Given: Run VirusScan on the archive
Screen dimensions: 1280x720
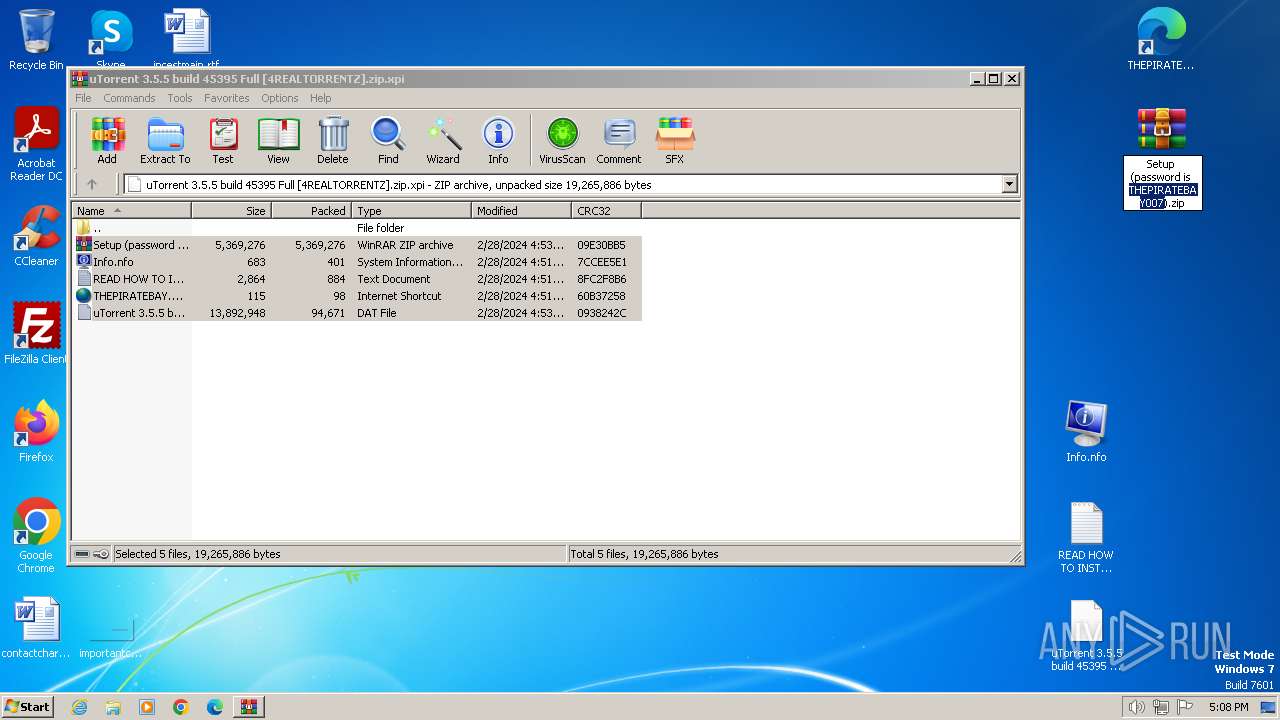Looking at the screenshot, I should click(x=562, y=141).
